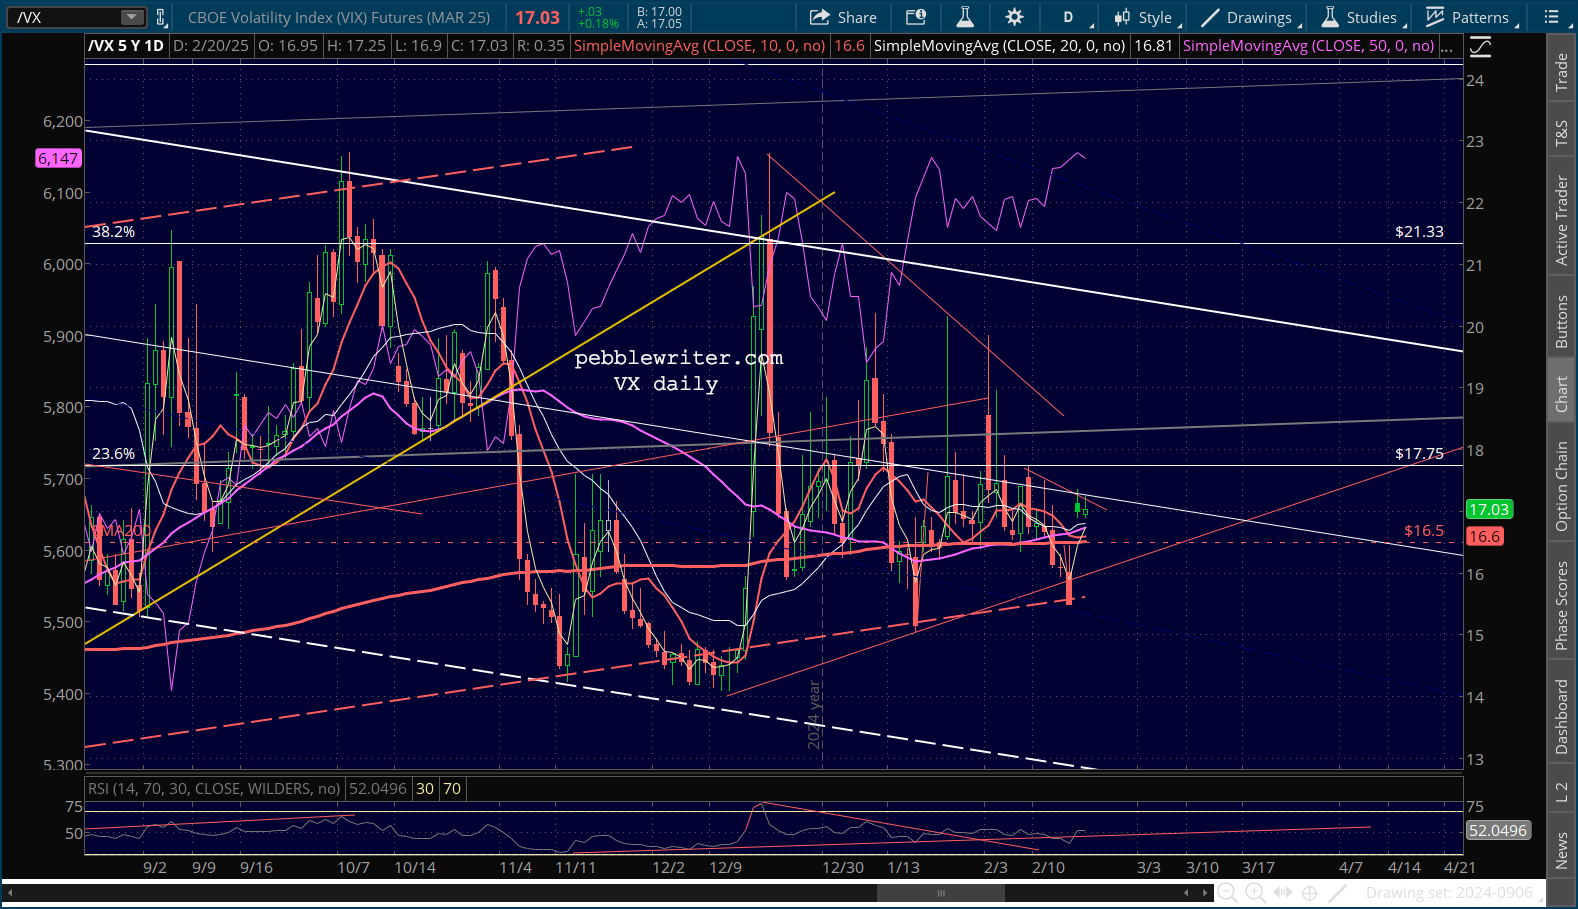Click the A: 17.05 ask quote
This screenshot has height=909, width=1578.
coord(659,24)
